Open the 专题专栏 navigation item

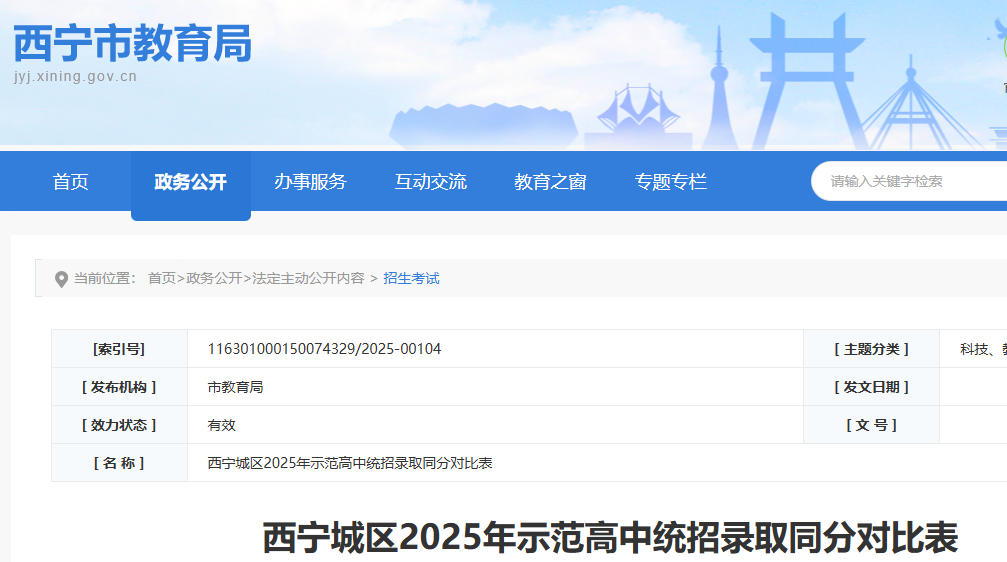point(670,182)
